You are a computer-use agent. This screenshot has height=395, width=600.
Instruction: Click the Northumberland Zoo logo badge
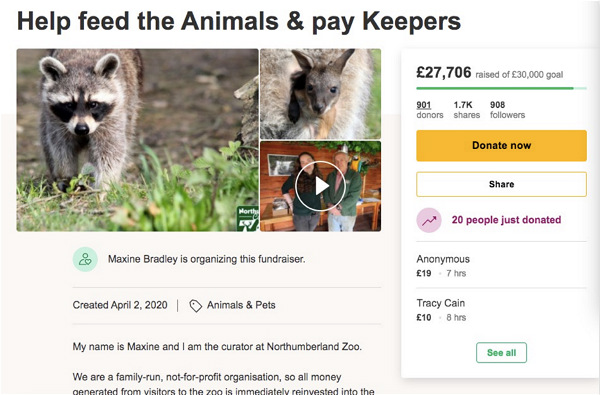(x=247, y=219)
